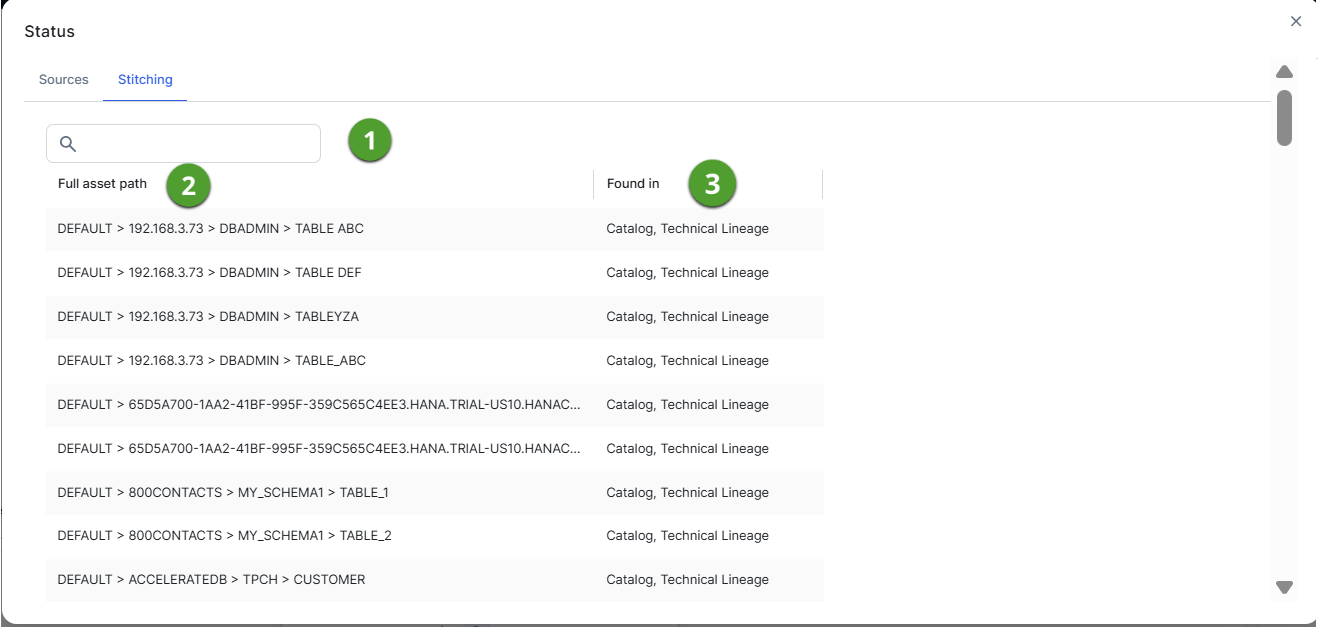Click the green callout marker number 3

point(712,184)
